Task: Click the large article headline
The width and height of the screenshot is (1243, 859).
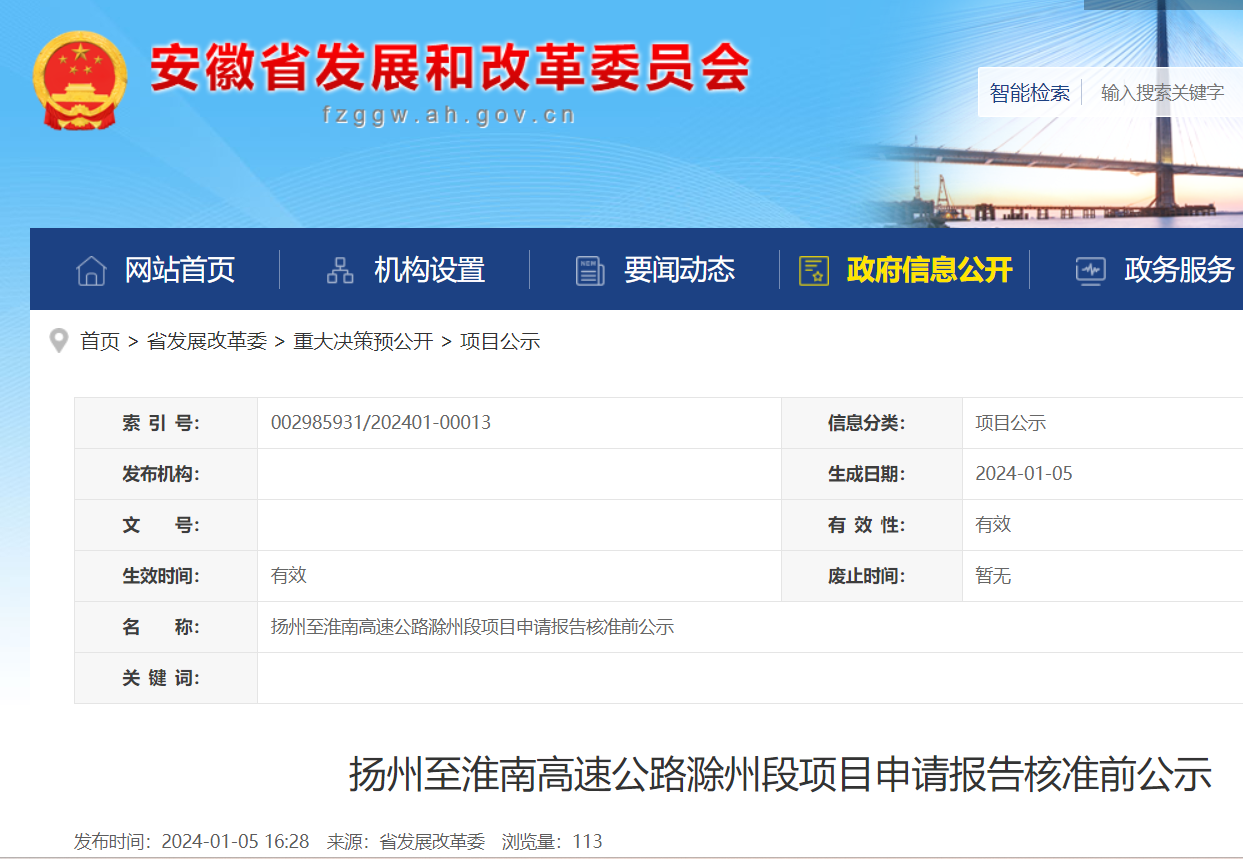Action: (780, 775)
